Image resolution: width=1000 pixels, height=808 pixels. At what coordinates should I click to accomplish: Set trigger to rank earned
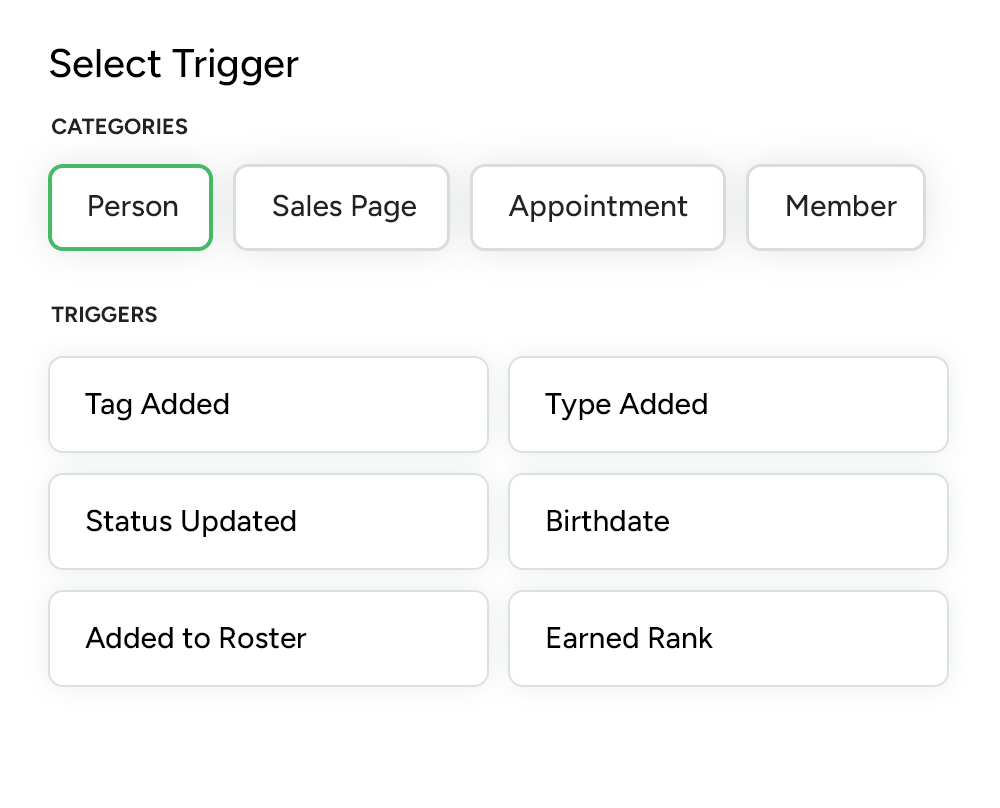coord(728,638)
